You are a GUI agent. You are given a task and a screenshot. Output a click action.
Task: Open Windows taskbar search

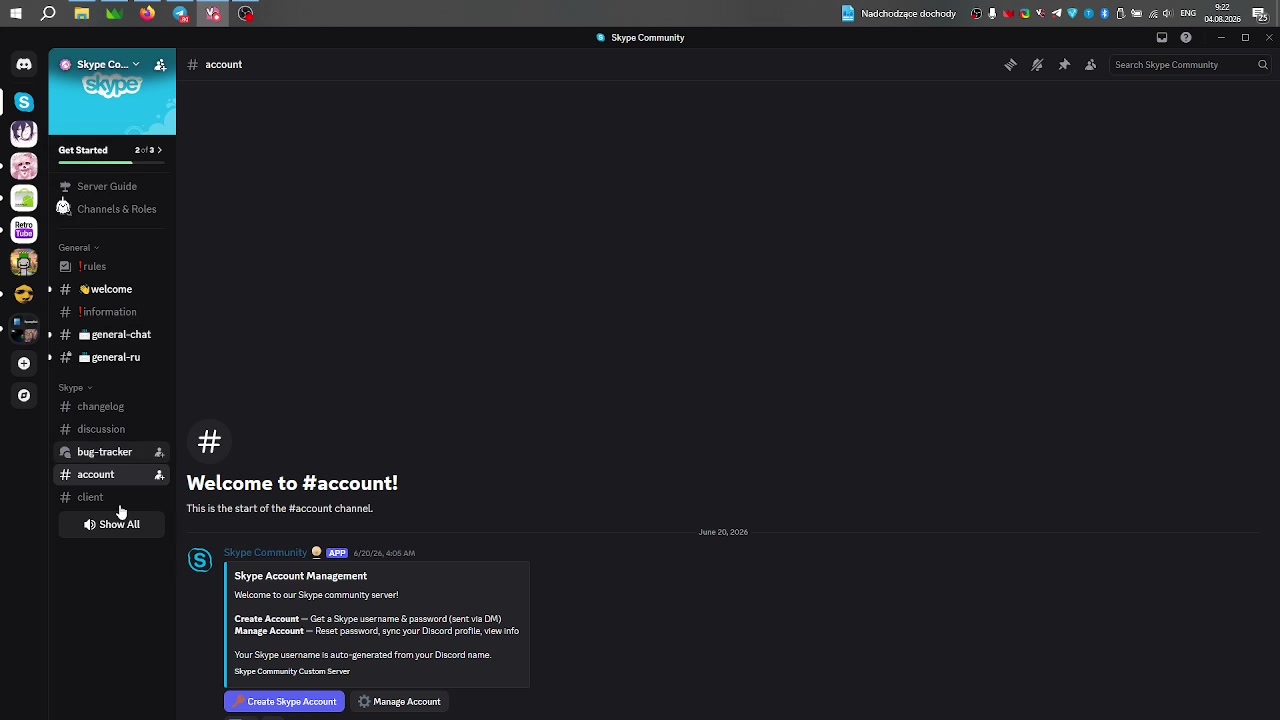coord(48,13)
